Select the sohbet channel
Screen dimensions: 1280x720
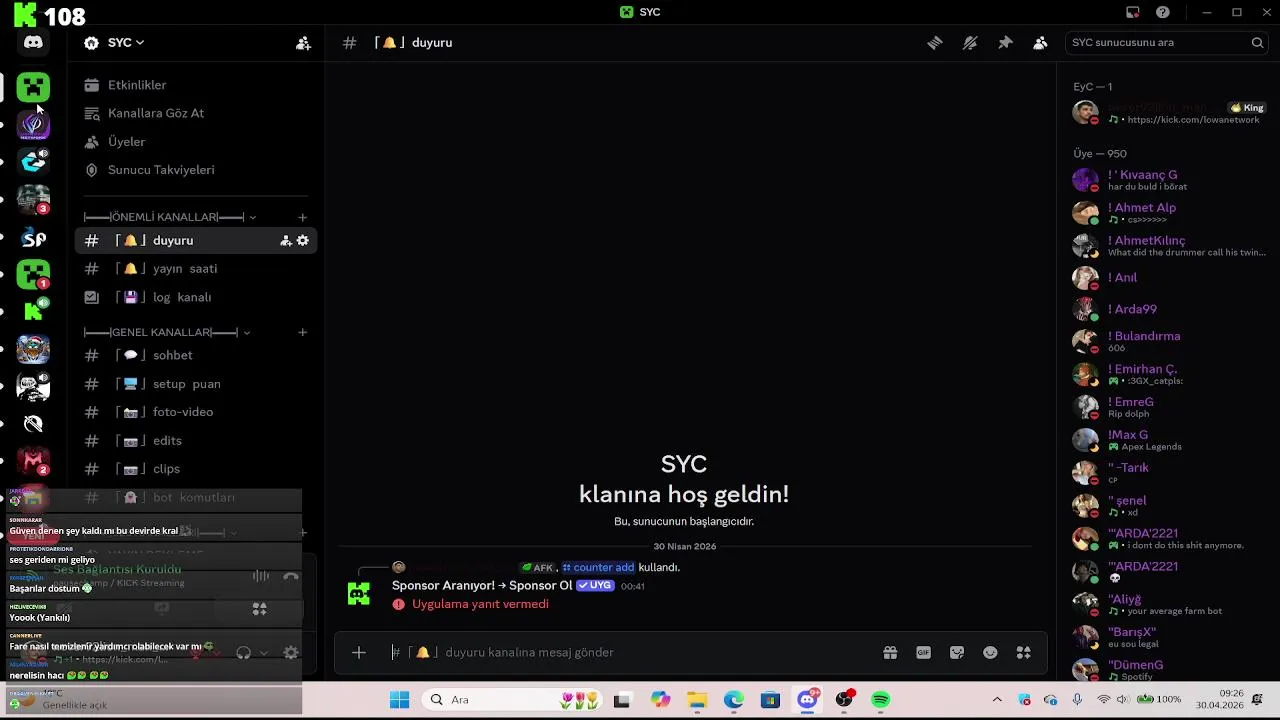point(196,355)
